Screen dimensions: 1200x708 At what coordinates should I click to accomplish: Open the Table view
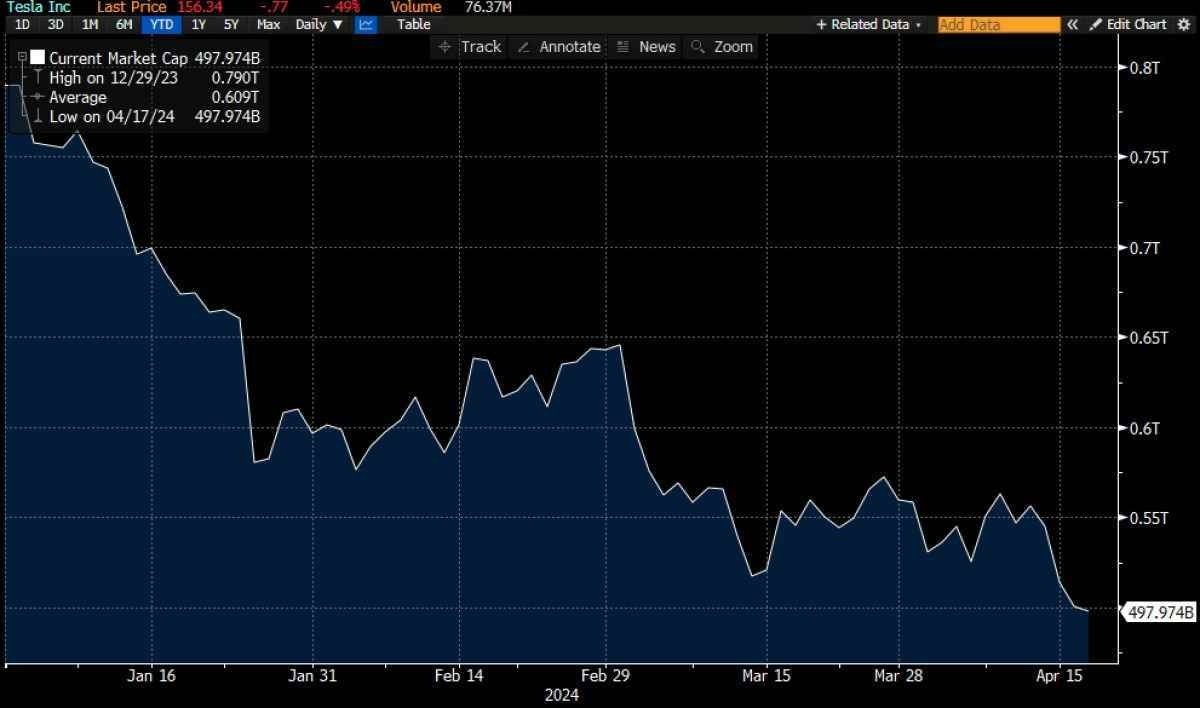[x=413, y=24]
